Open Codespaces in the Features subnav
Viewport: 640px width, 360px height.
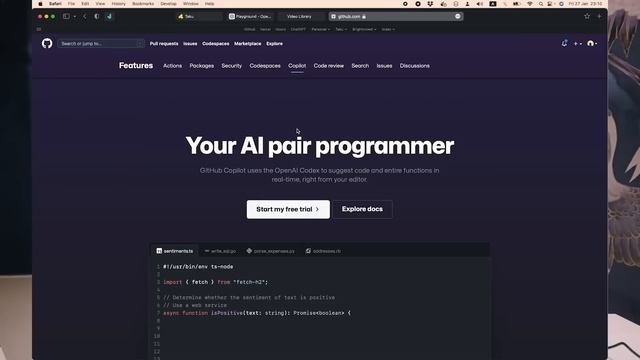pos(265,66)
